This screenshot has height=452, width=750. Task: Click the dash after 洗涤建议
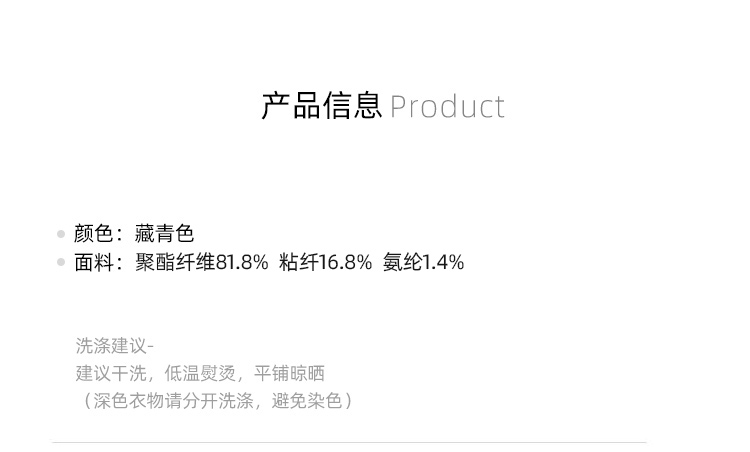click(150, 347)
